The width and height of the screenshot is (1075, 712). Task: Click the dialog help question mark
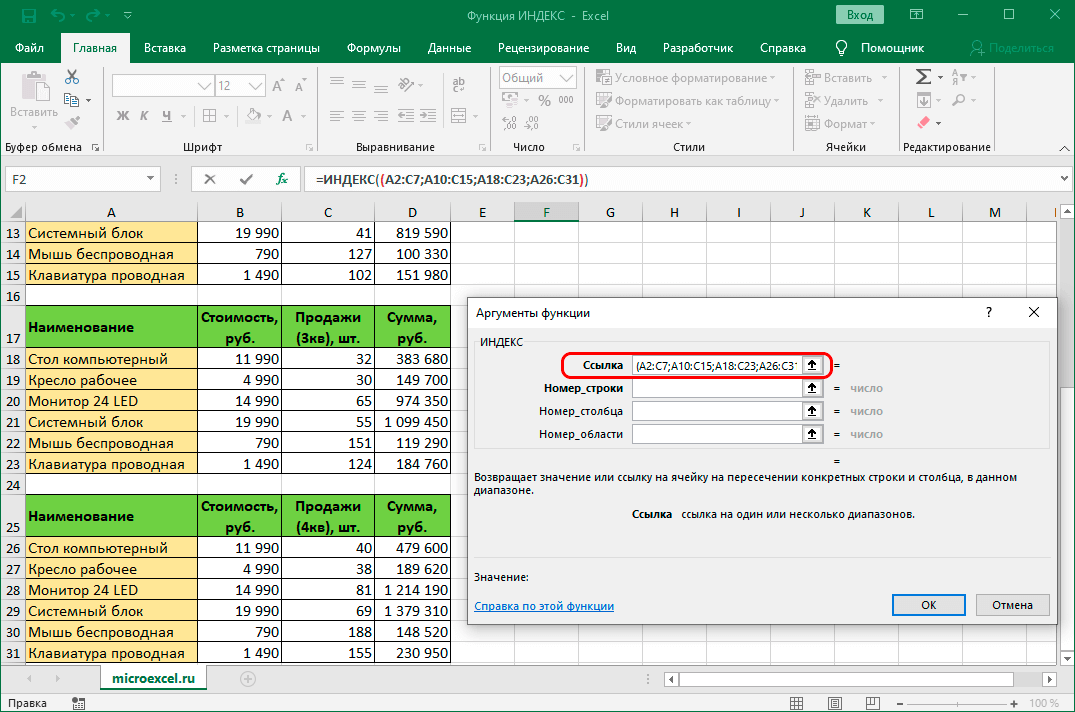pyautogui.click(x=989, y=312)
